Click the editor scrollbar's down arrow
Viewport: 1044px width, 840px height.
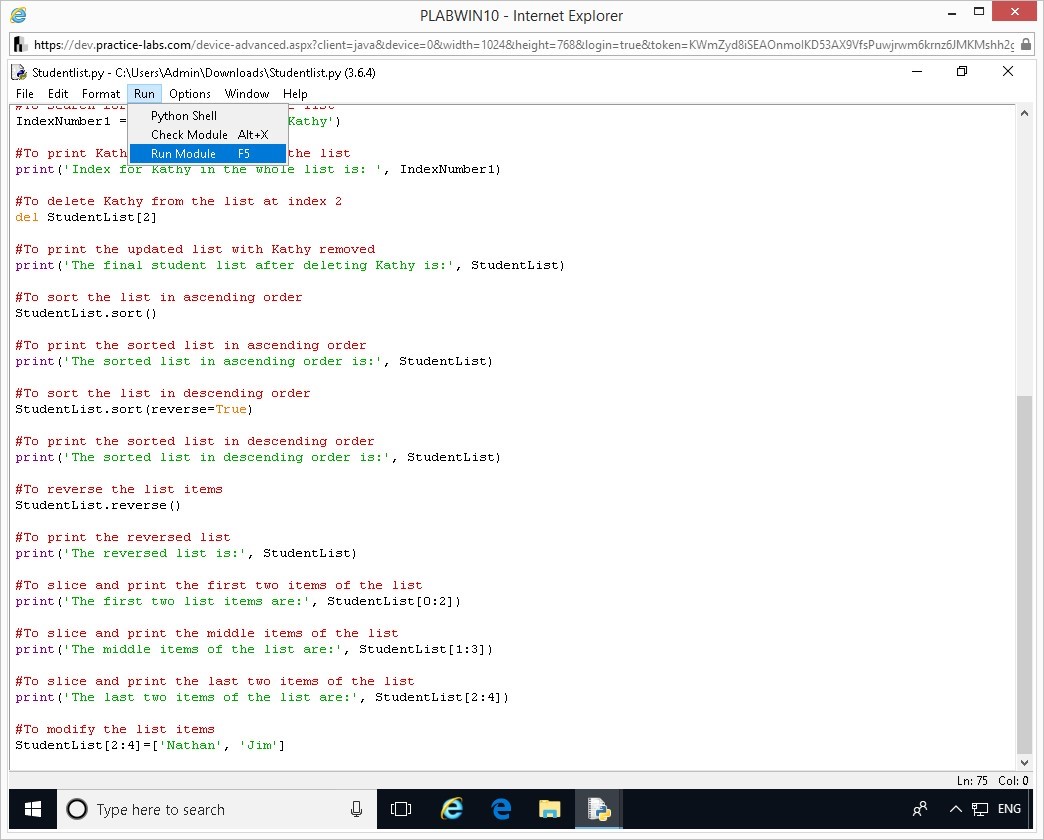1024,761
